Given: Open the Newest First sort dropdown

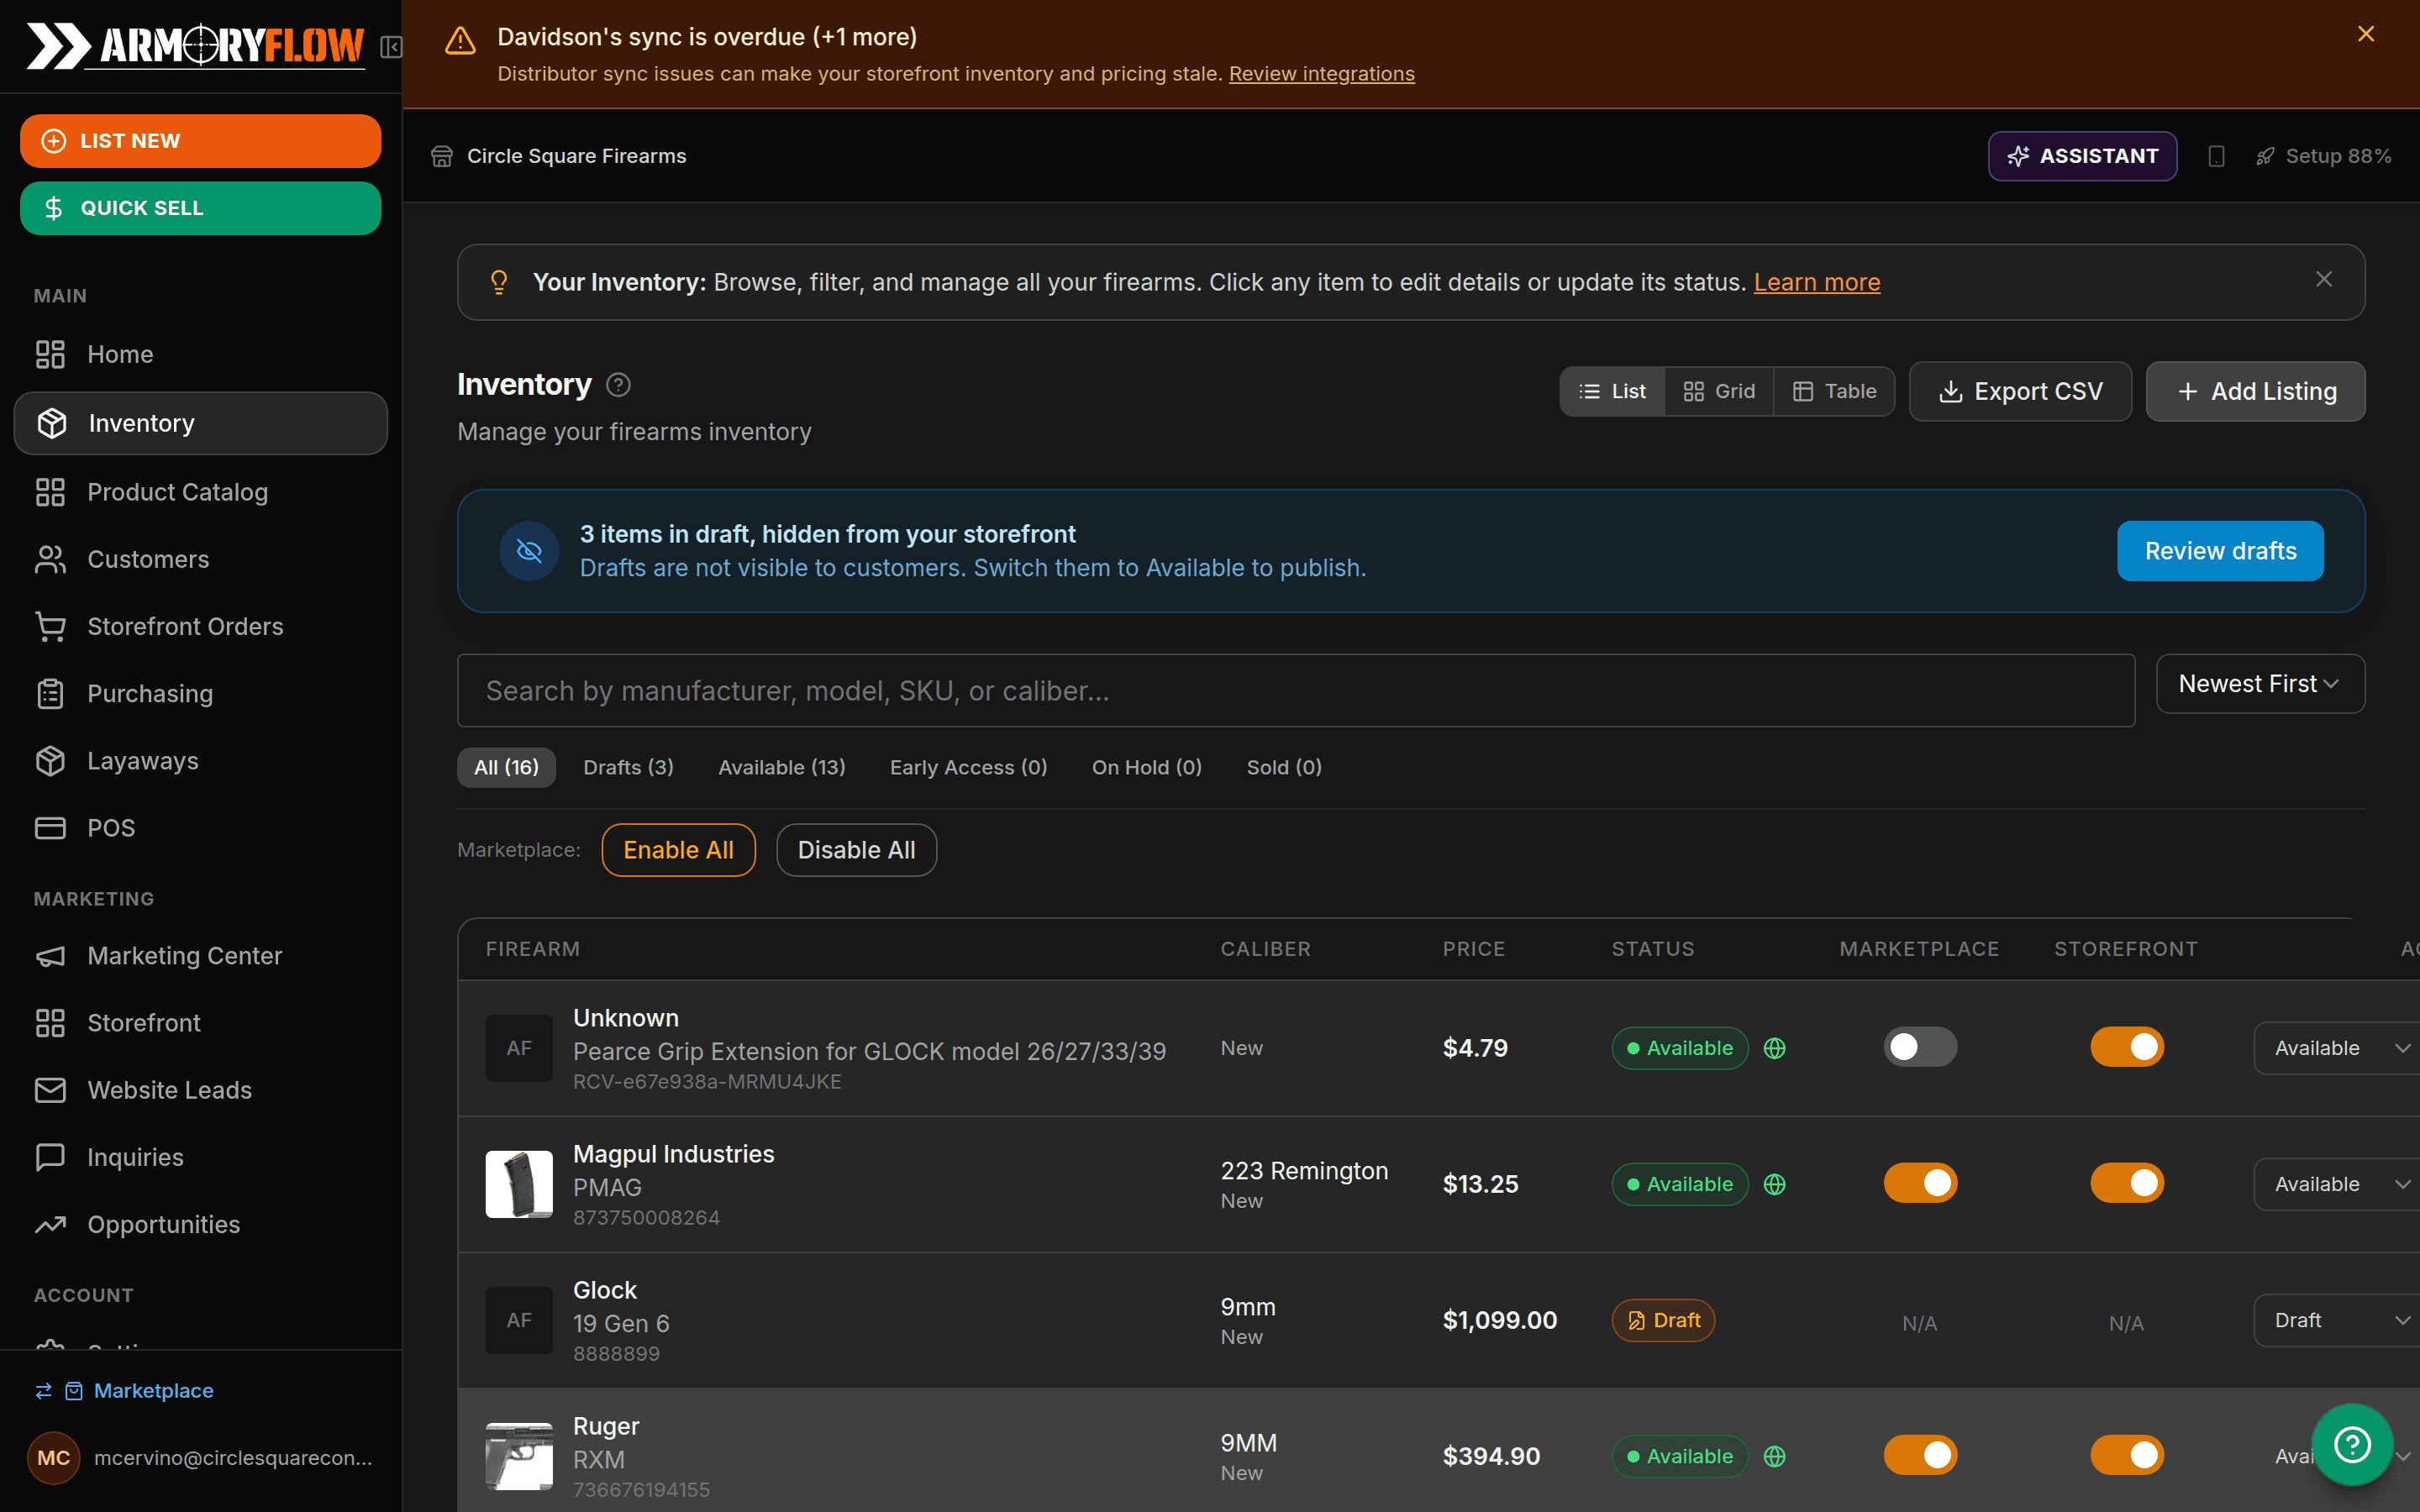Looking at the screenshot, I should [x=2260, y=684].
